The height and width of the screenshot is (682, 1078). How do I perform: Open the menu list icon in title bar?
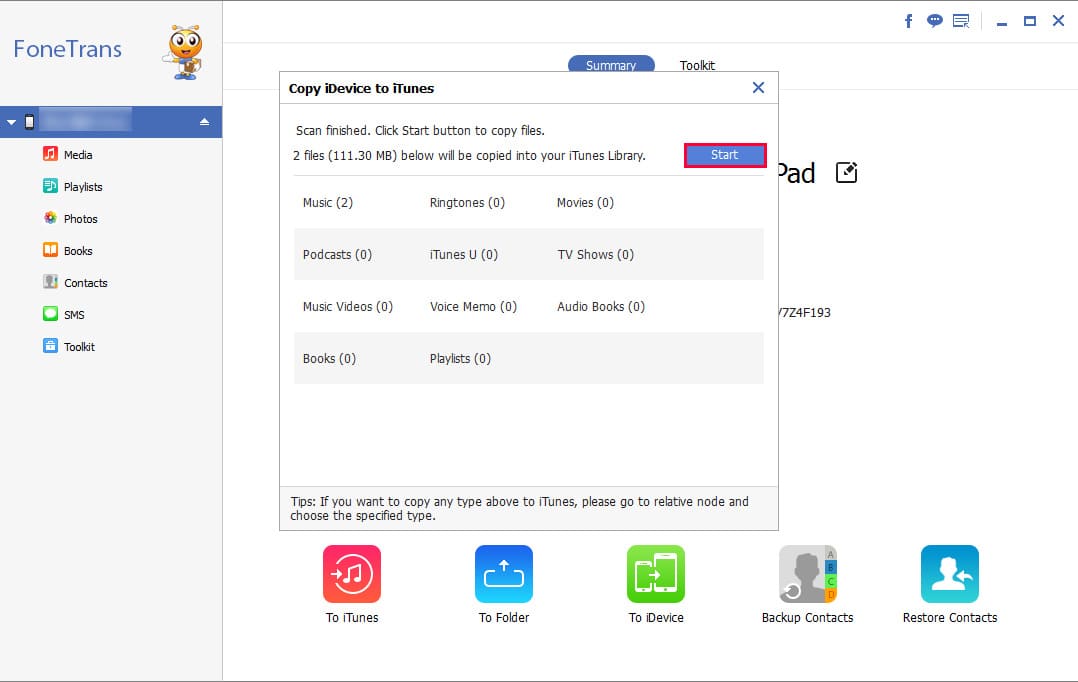coord(961,21)
